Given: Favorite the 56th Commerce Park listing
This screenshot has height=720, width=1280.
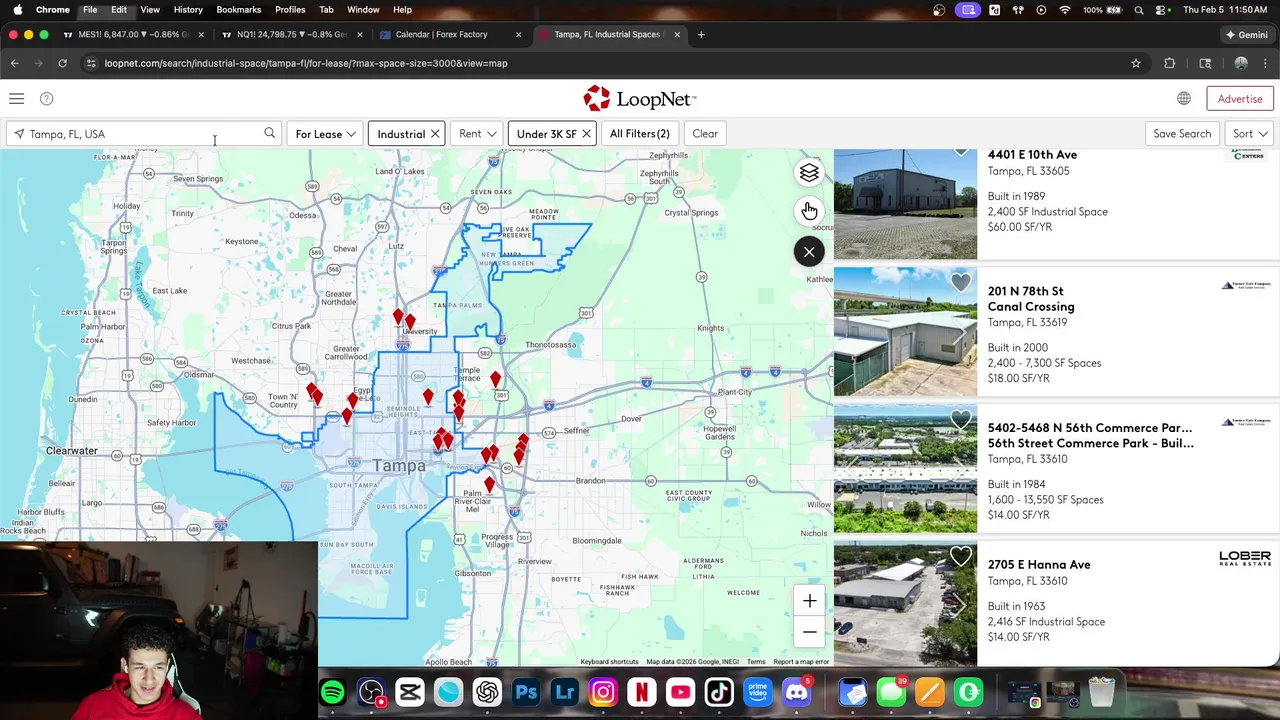Looking at the screenshot, I should point(961,420).
